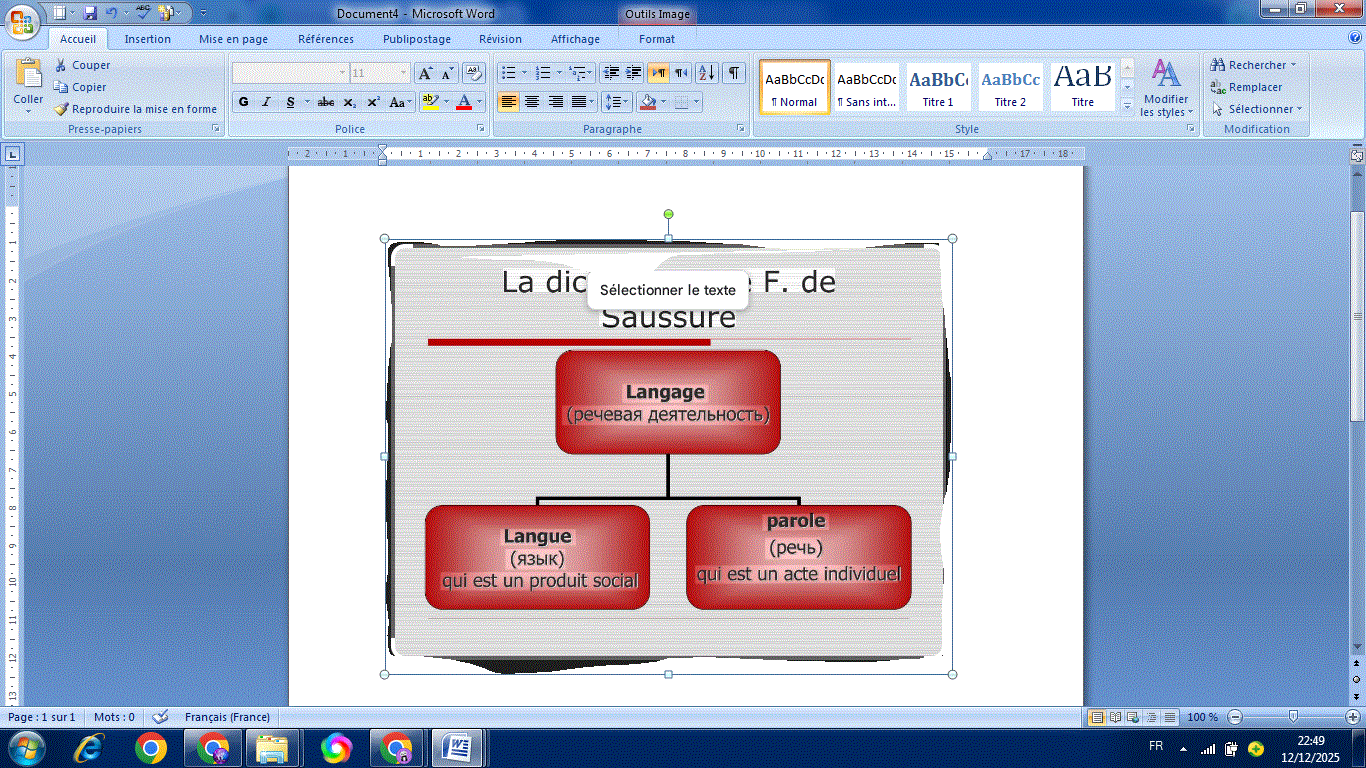Open the font size dropdown
The height and width of the screenshot is (768, 1366).
tap(404, 73)
